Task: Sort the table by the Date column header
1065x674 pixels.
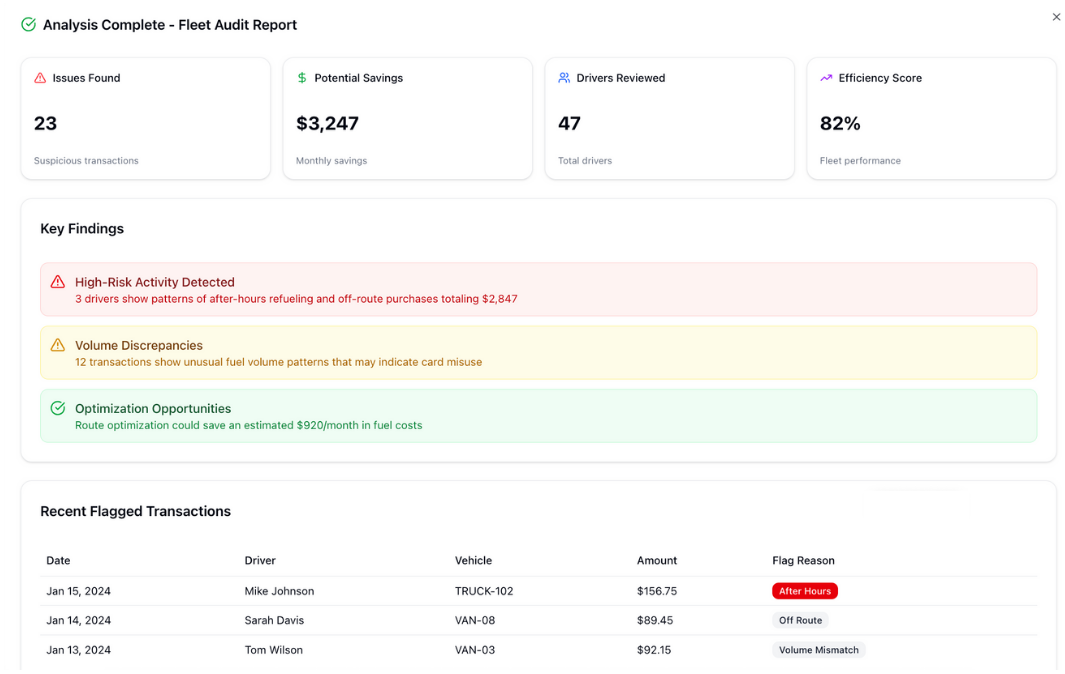Action: (58, 560)
